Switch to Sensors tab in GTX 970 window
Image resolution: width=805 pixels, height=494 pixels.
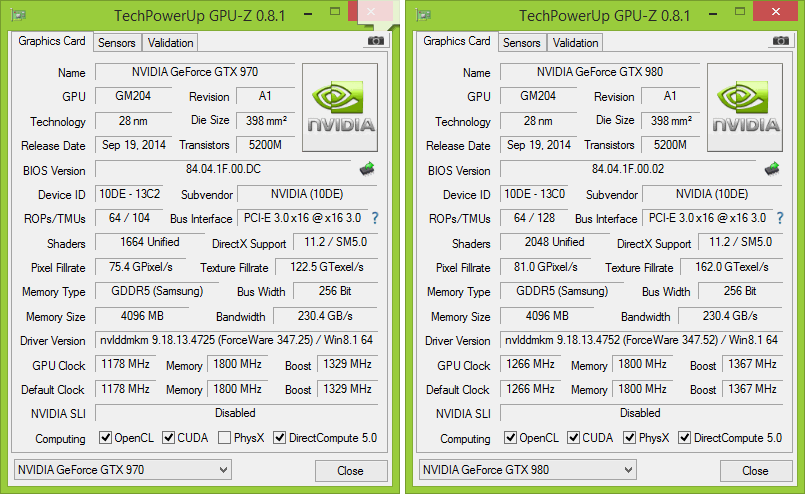coord(117,43)
